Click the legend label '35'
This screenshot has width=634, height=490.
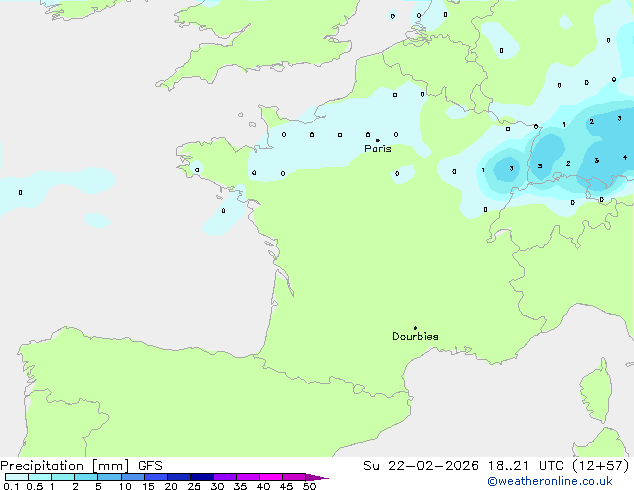(240, 486)
